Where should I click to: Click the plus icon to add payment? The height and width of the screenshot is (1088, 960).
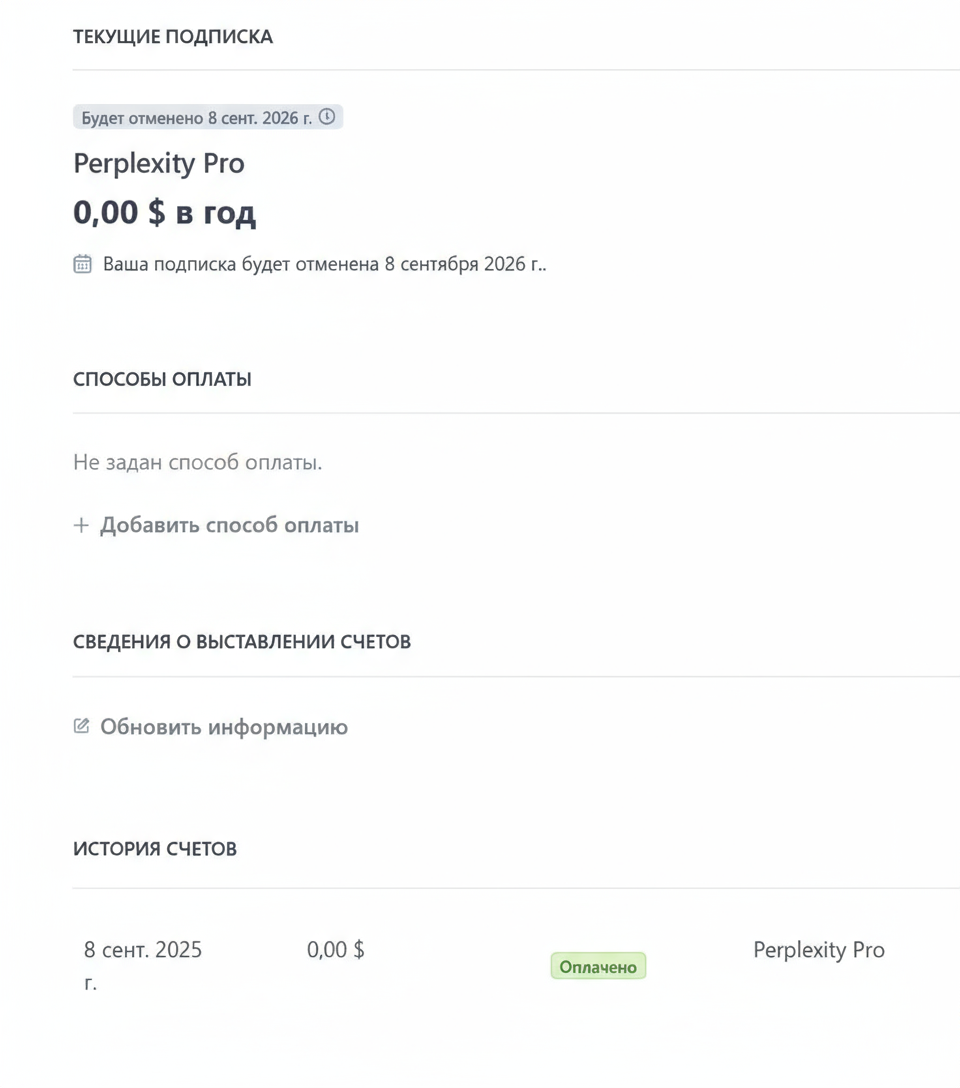(82, 525)
